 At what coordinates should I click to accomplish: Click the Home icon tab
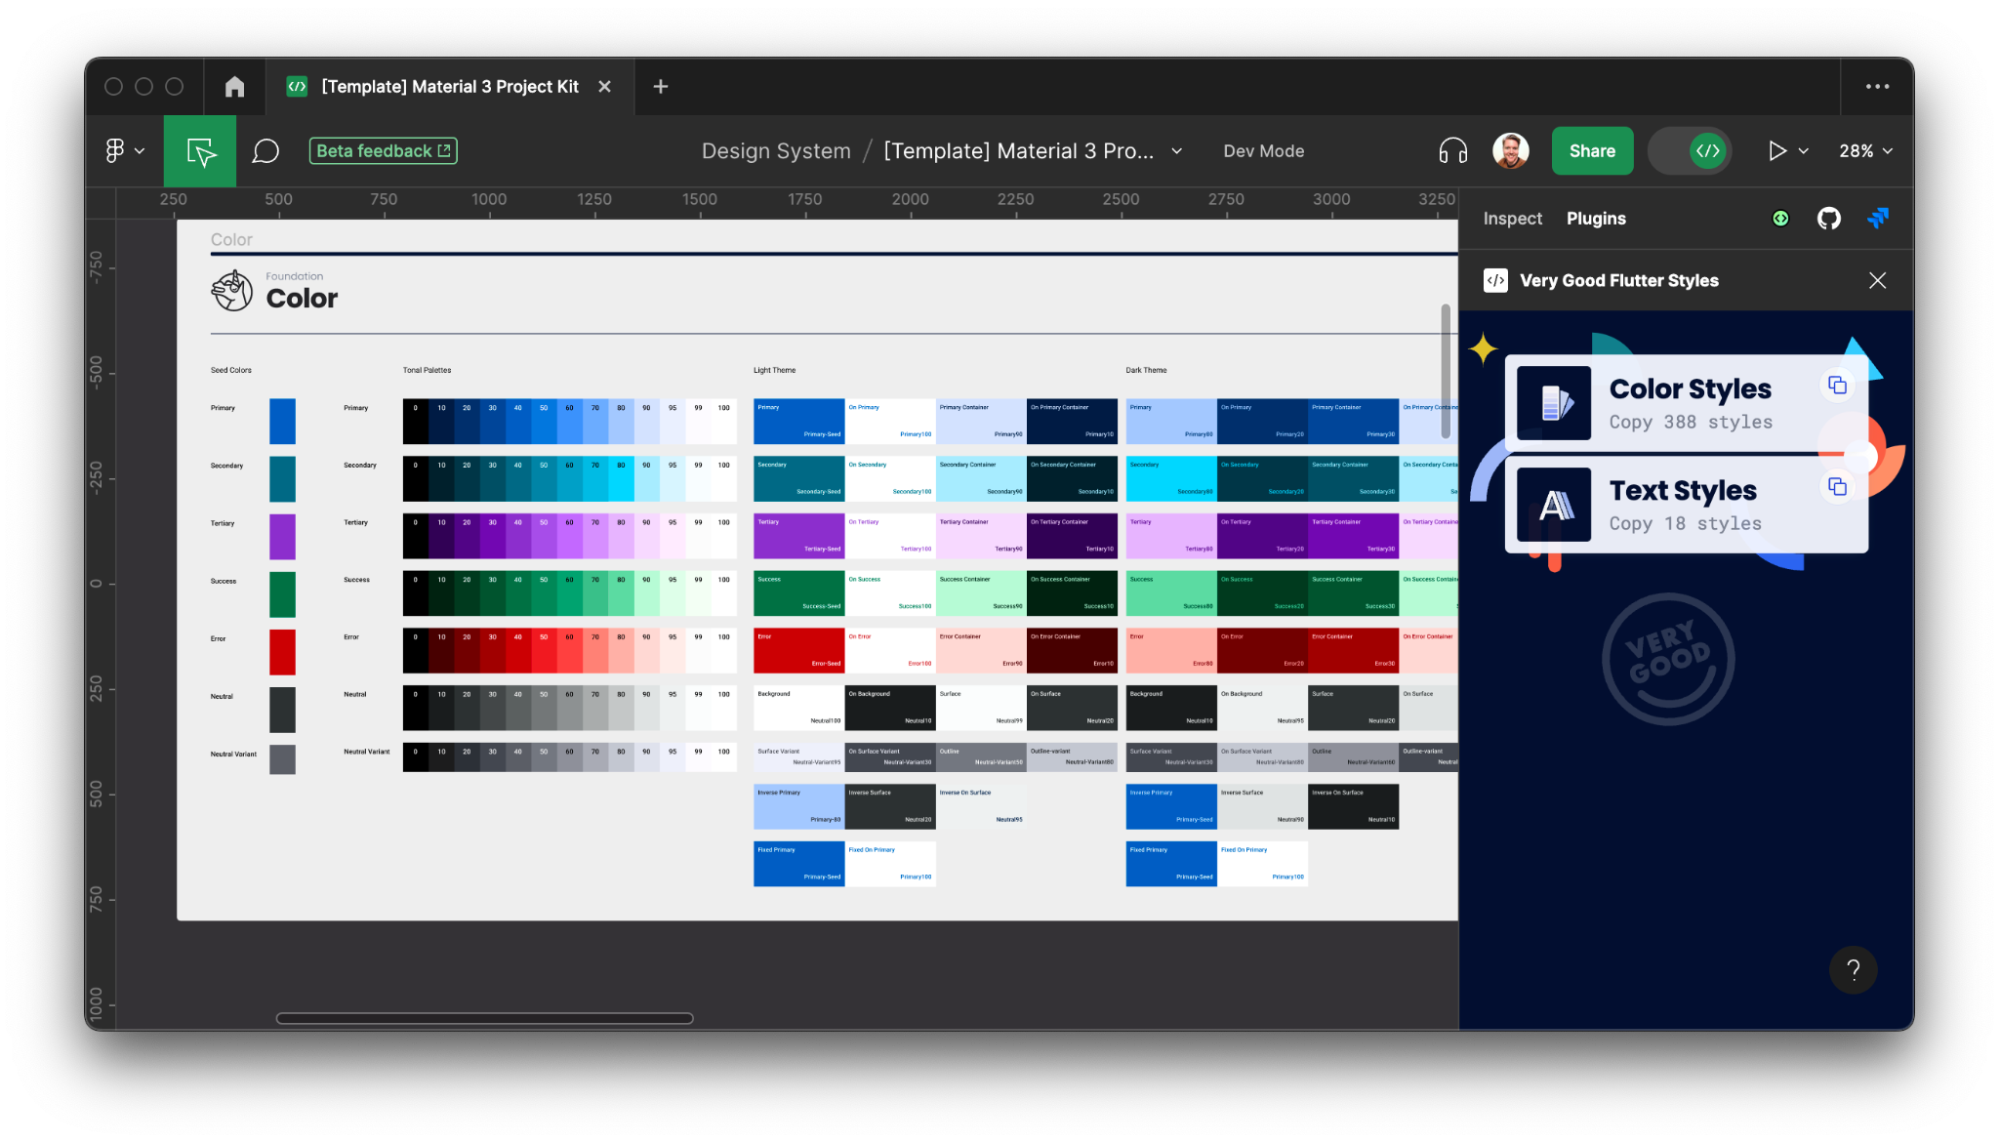(235, 87)
